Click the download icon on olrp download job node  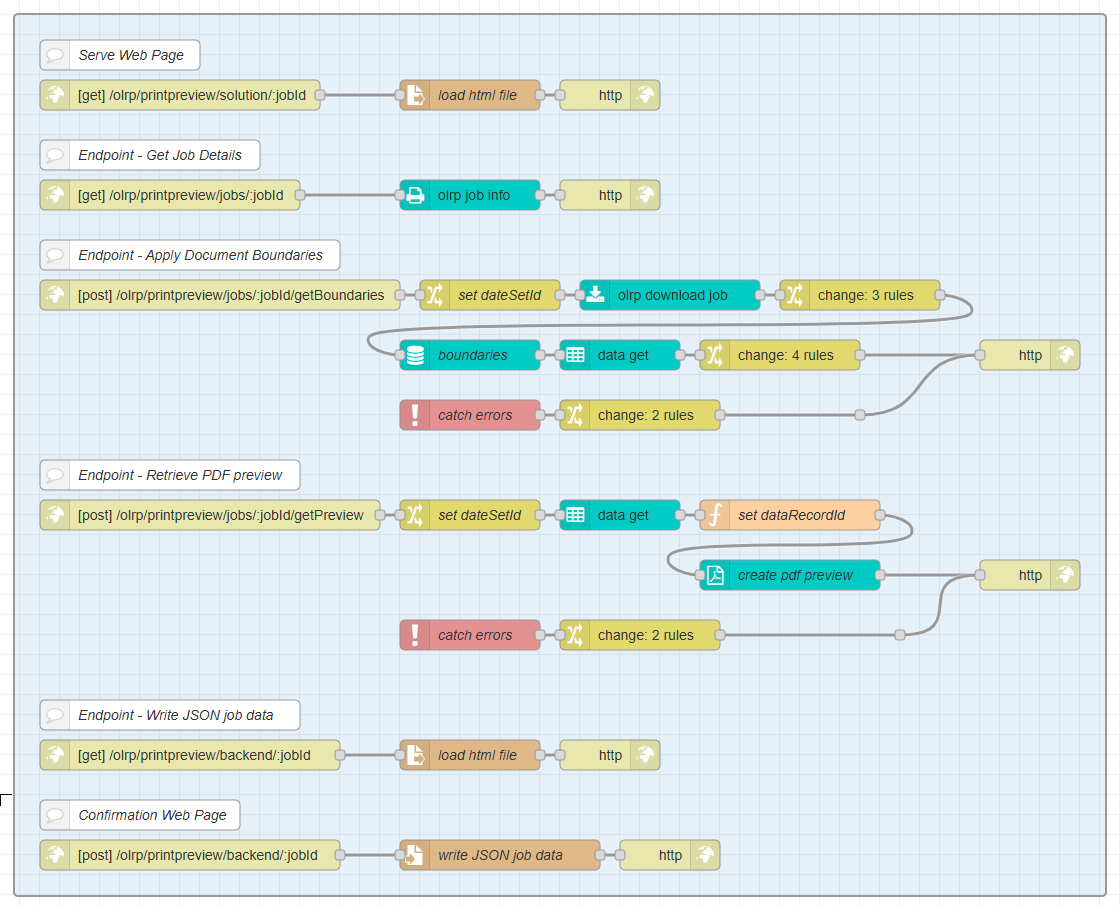point(595,295)
